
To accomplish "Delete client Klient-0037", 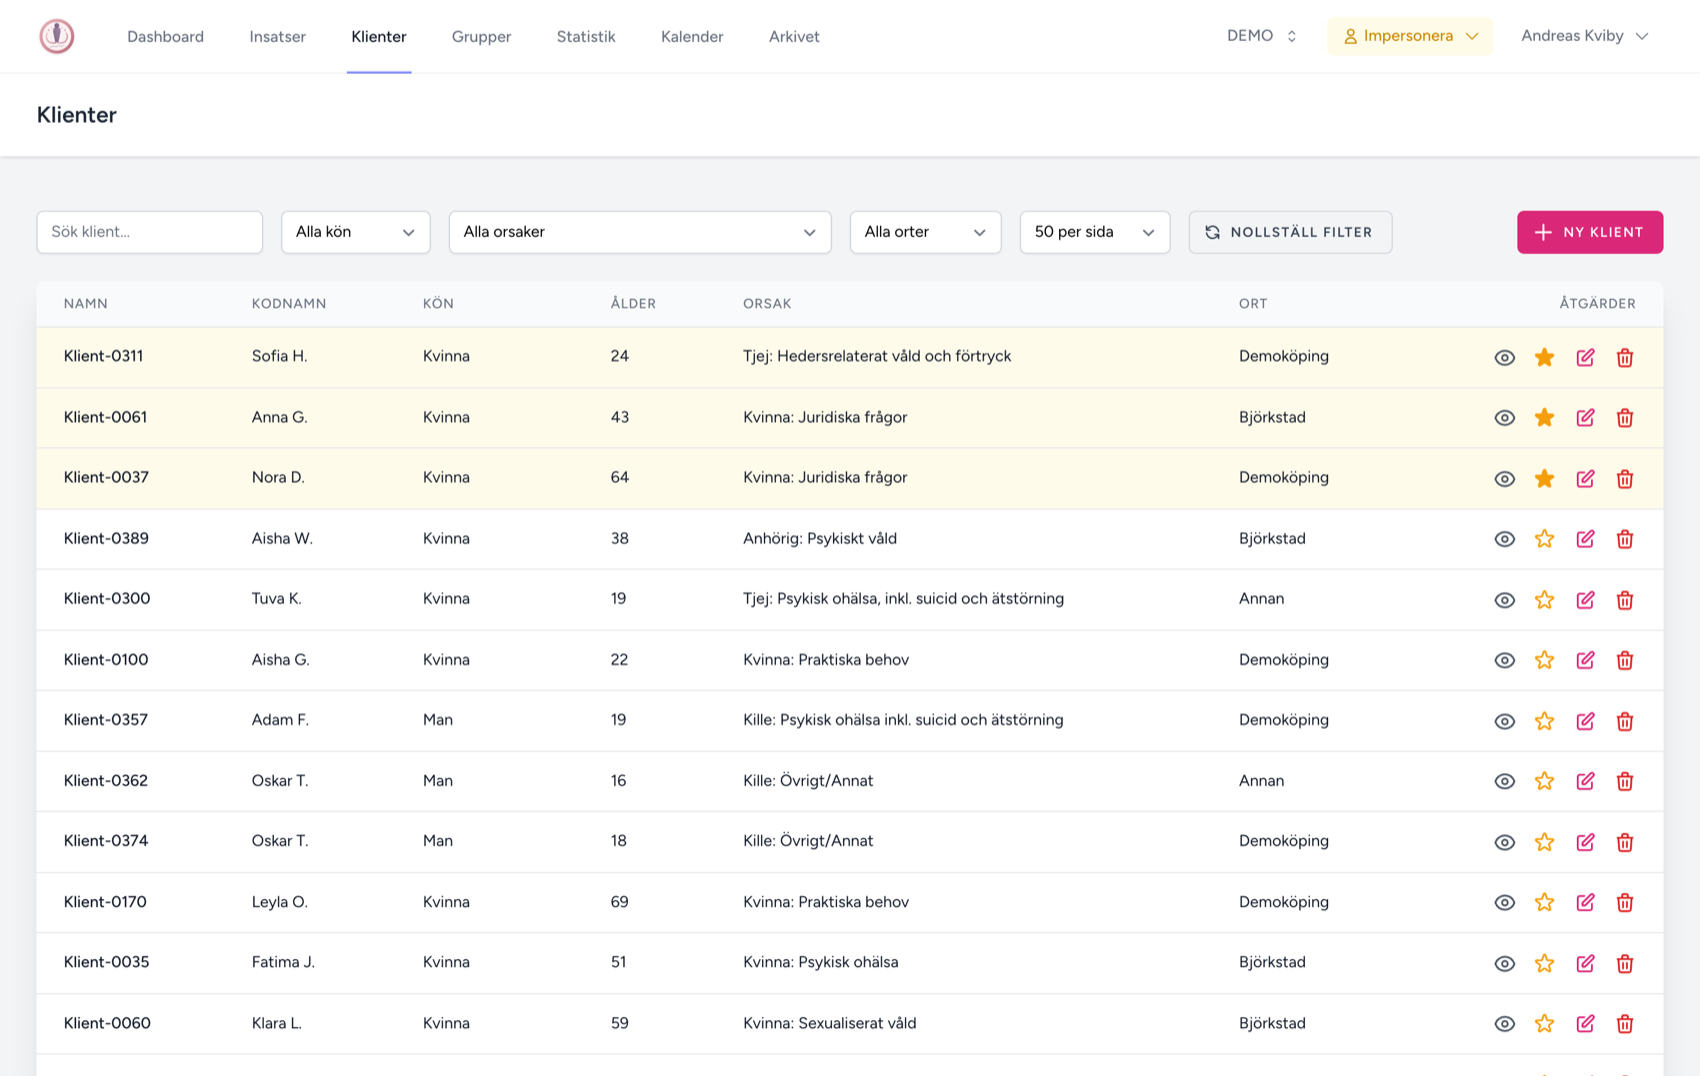I will (x=1625, y=478).
